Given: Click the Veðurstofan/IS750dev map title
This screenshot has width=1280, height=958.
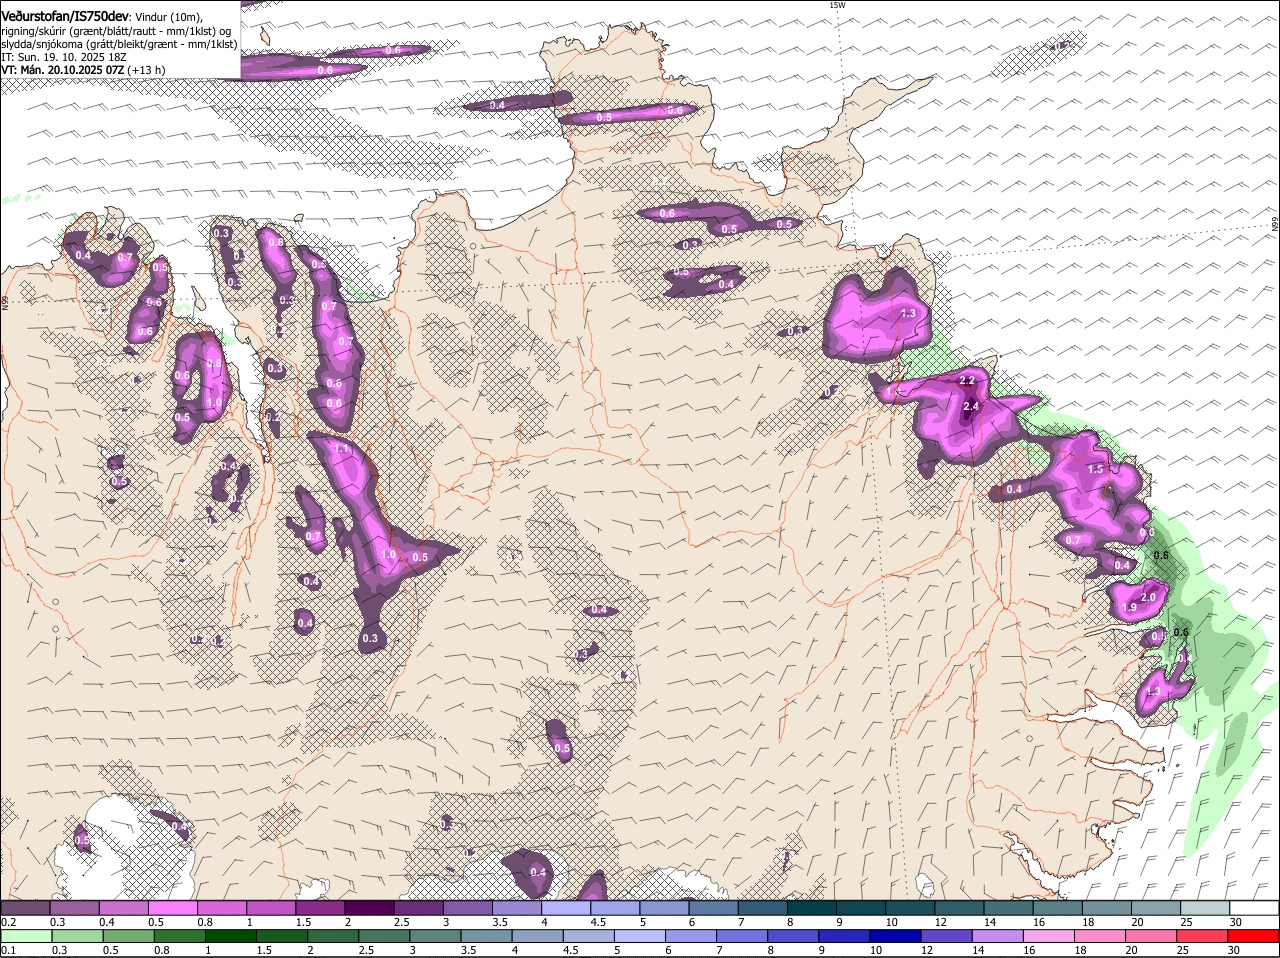Looking at the screenshot, I should pyautogui.click(x=65, y=16).
